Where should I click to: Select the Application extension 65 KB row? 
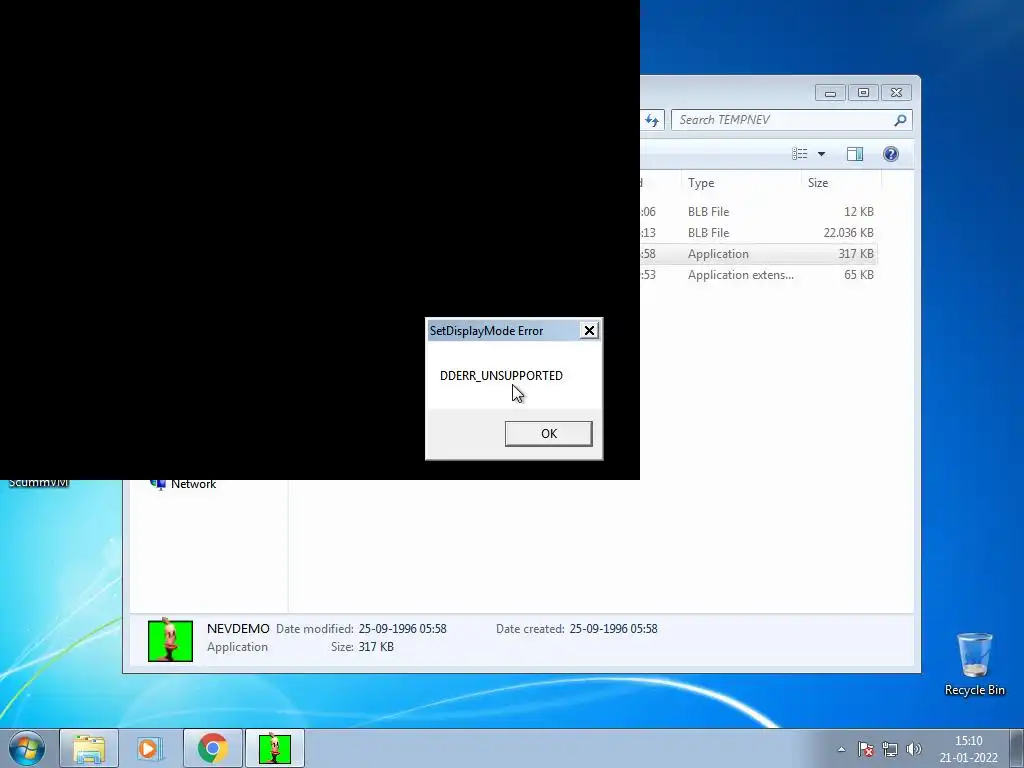[758, 275]
